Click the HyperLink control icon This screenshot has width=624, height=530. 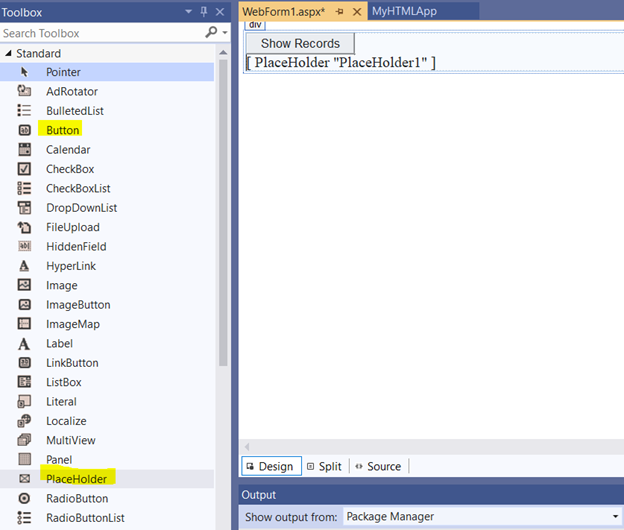(24, 266)
